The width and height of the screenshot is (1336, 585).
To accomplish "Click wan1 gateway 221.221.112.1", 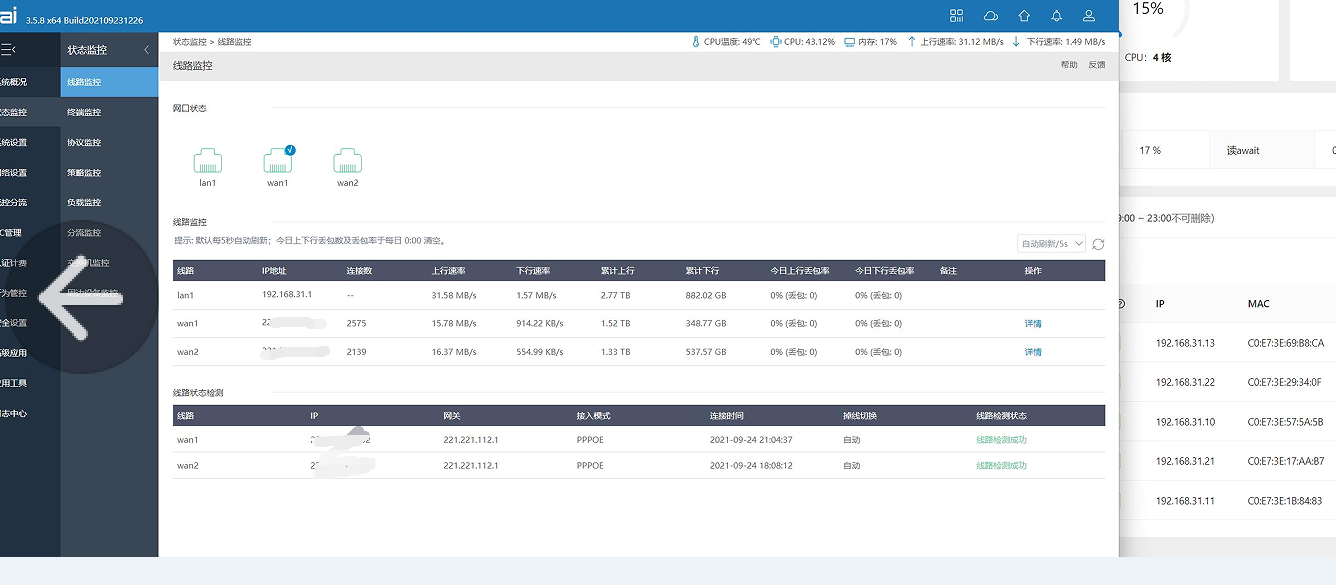I will click(x=471, y=440).
